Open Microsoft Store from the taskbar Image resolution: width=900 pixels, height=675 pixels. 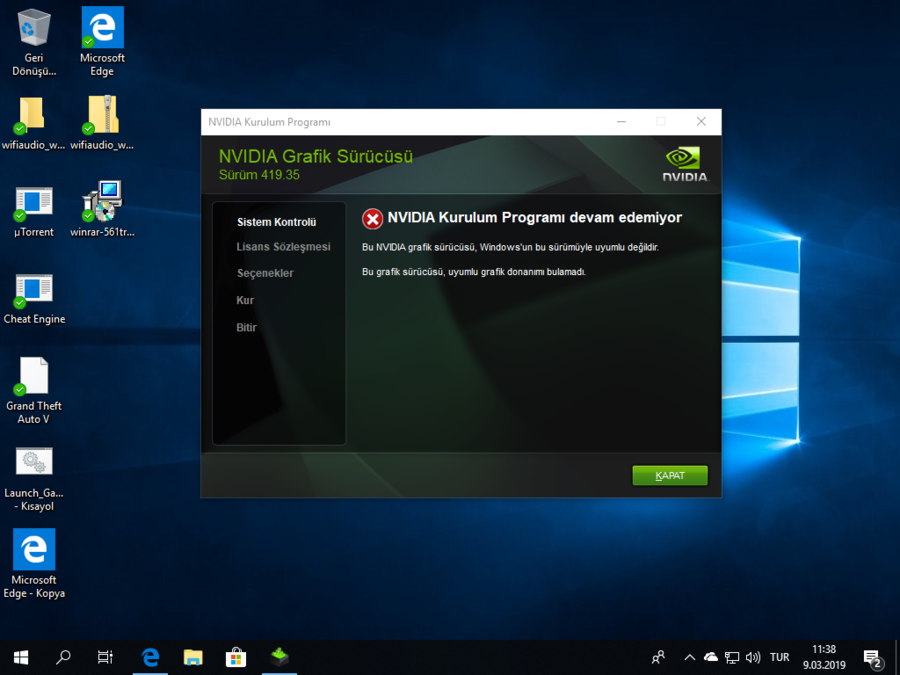click(x=235, y=657)
